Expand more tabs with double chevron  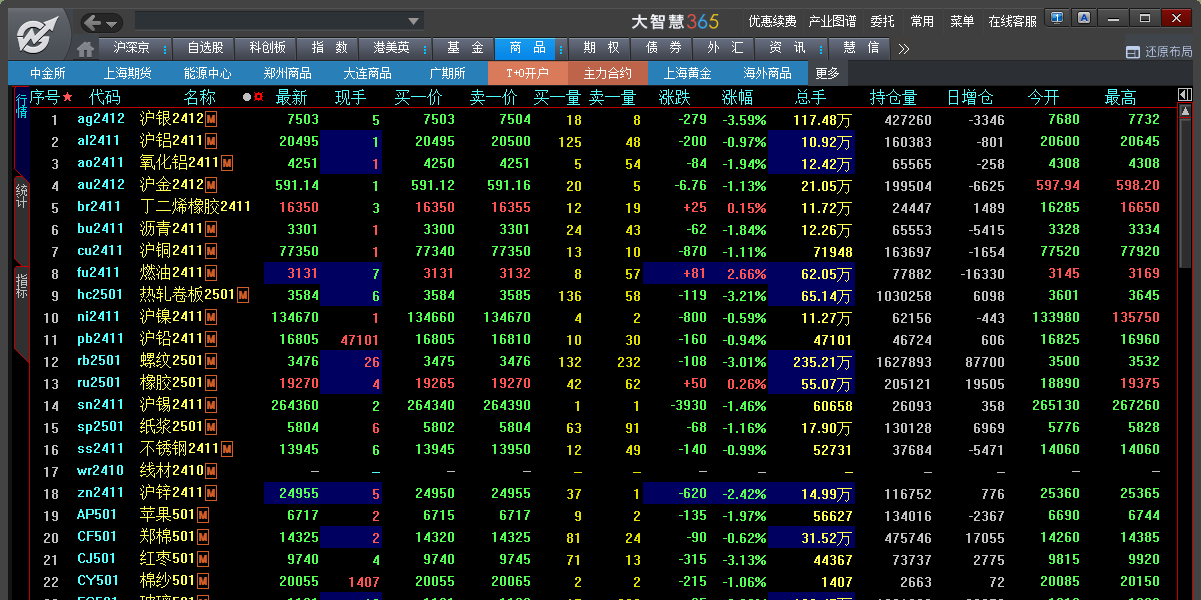pyautogui.click(x=904, y=48)
